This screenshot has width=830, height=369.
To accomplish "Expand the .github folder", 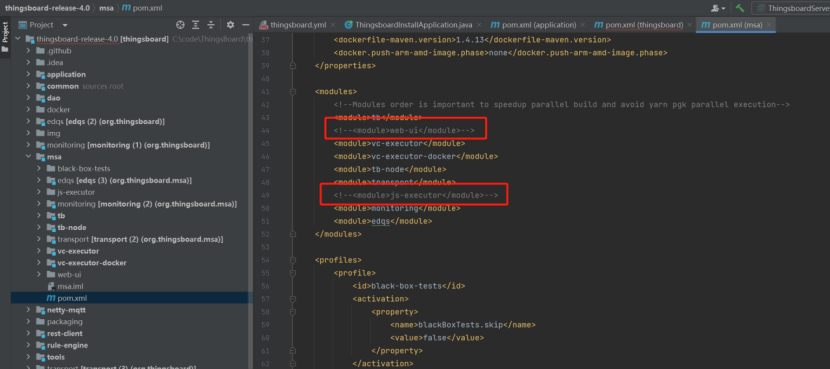I will (29, 51).
